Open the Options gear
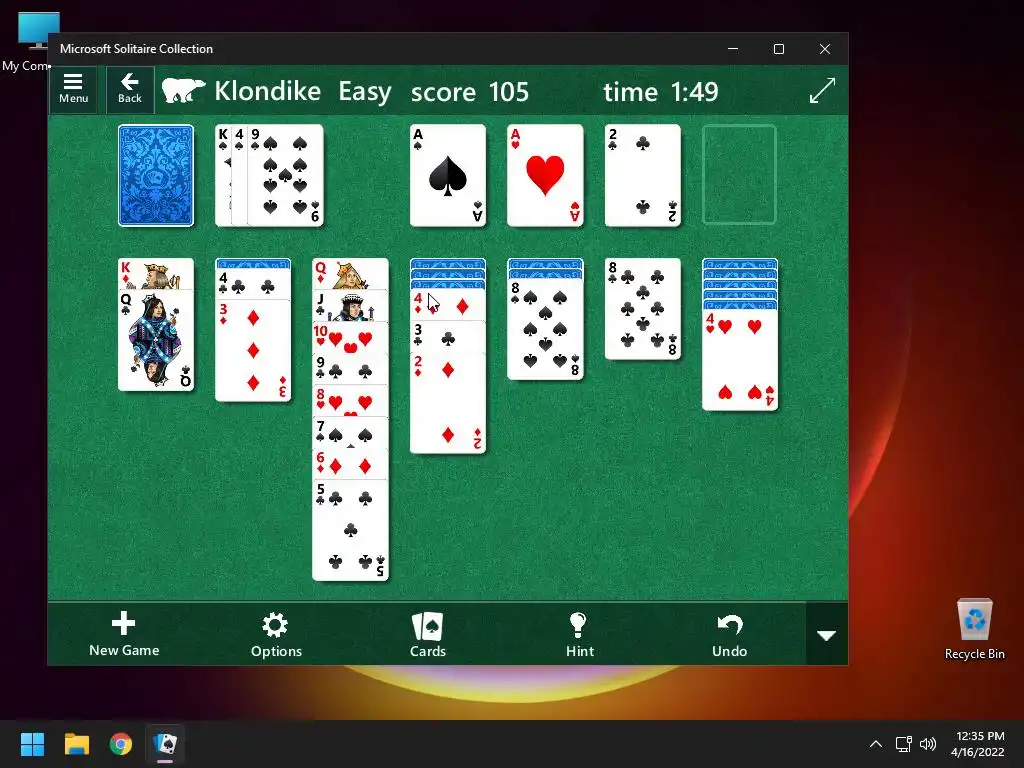 pos(276,634)
